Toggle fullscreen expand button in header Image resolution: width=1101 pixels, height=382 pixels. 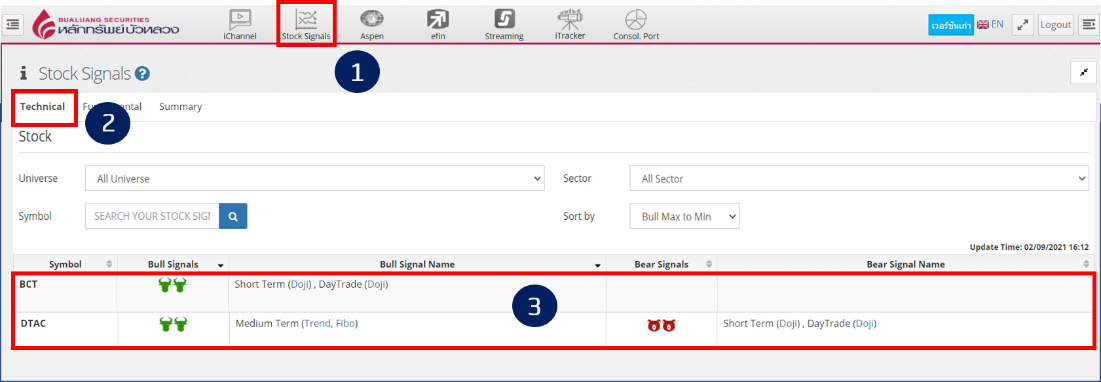click(x=1023, y=25)
